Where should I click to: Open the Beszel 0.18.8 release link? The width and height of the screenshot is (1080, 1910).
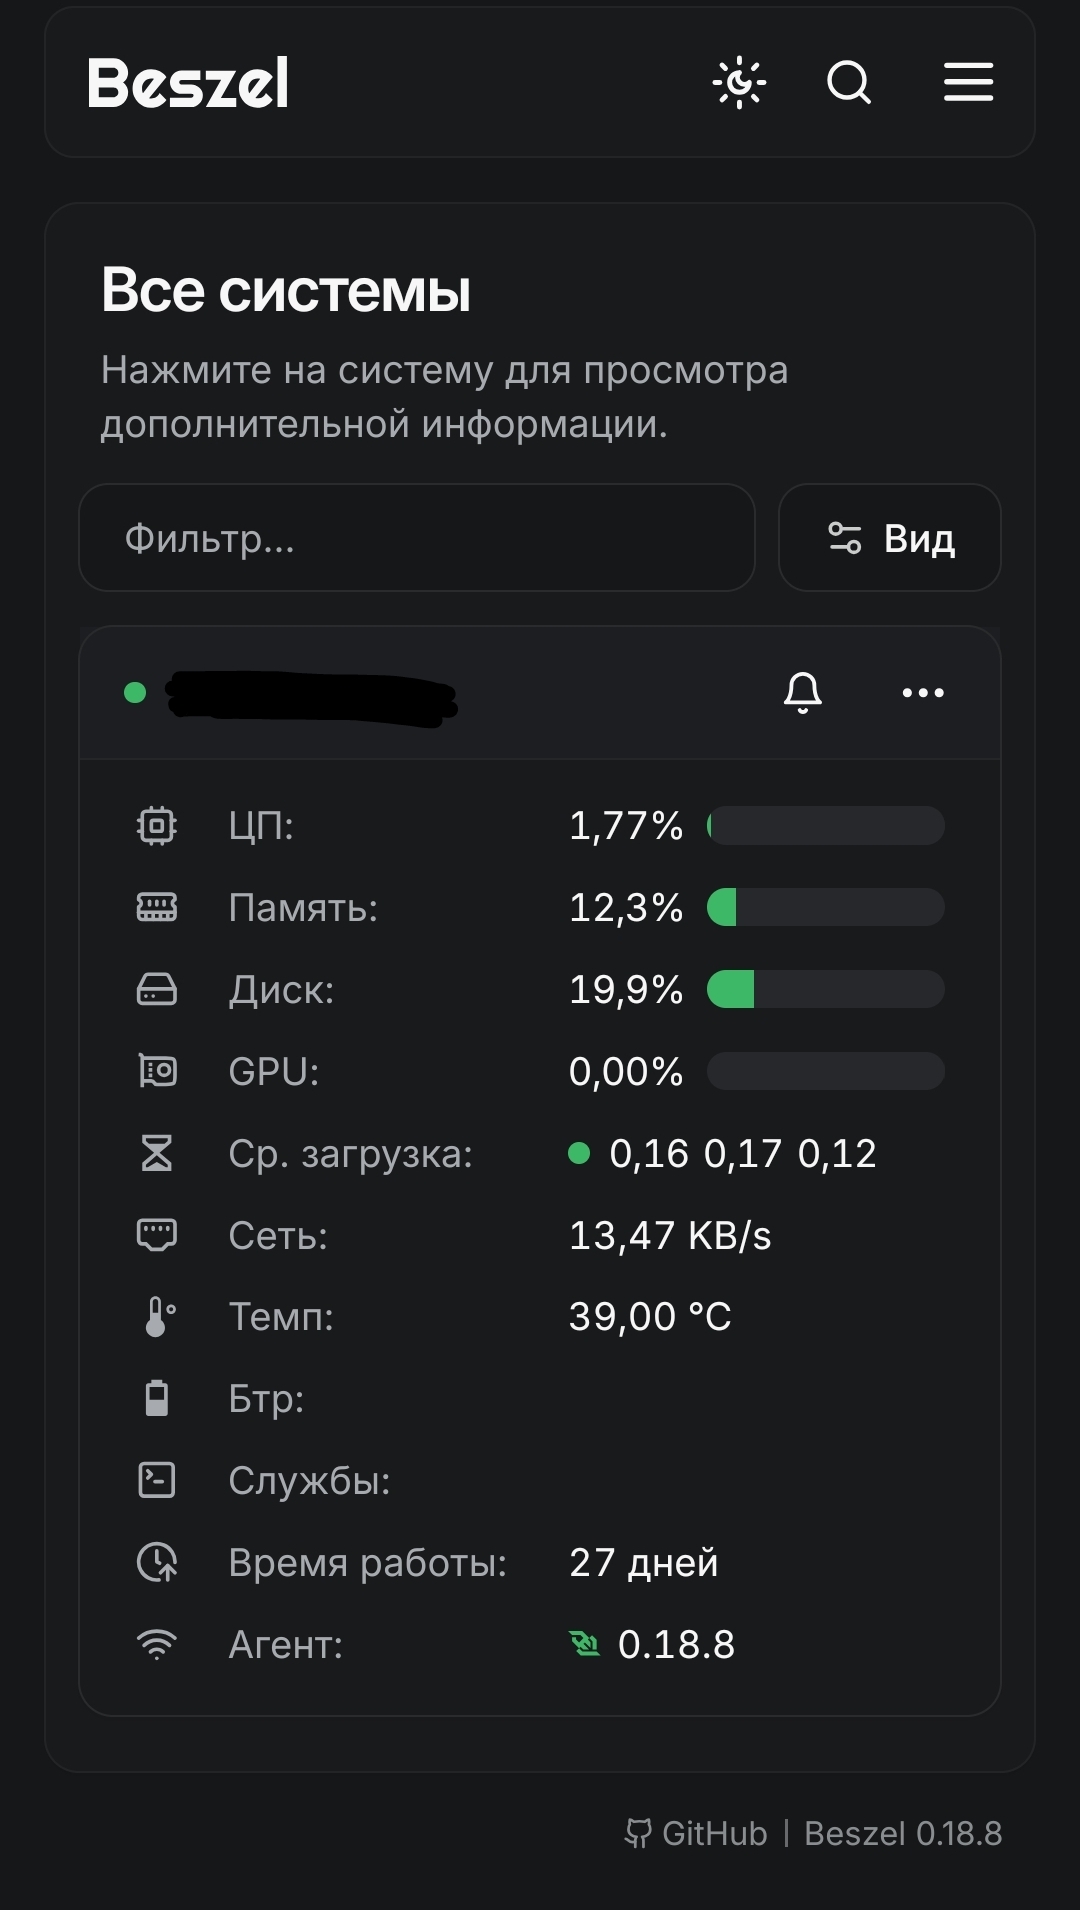point(903,1833)
